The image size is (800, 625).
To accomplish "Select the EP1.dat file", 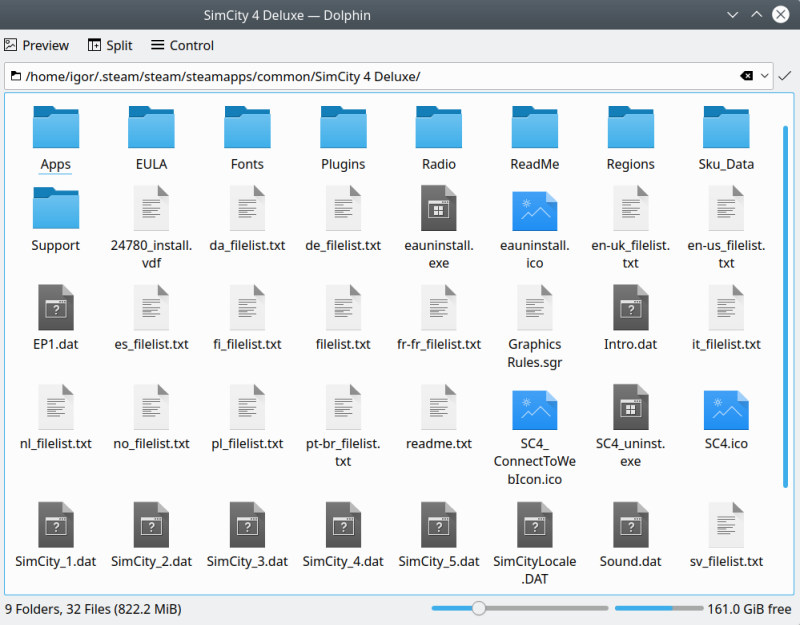I will (56, 309).
